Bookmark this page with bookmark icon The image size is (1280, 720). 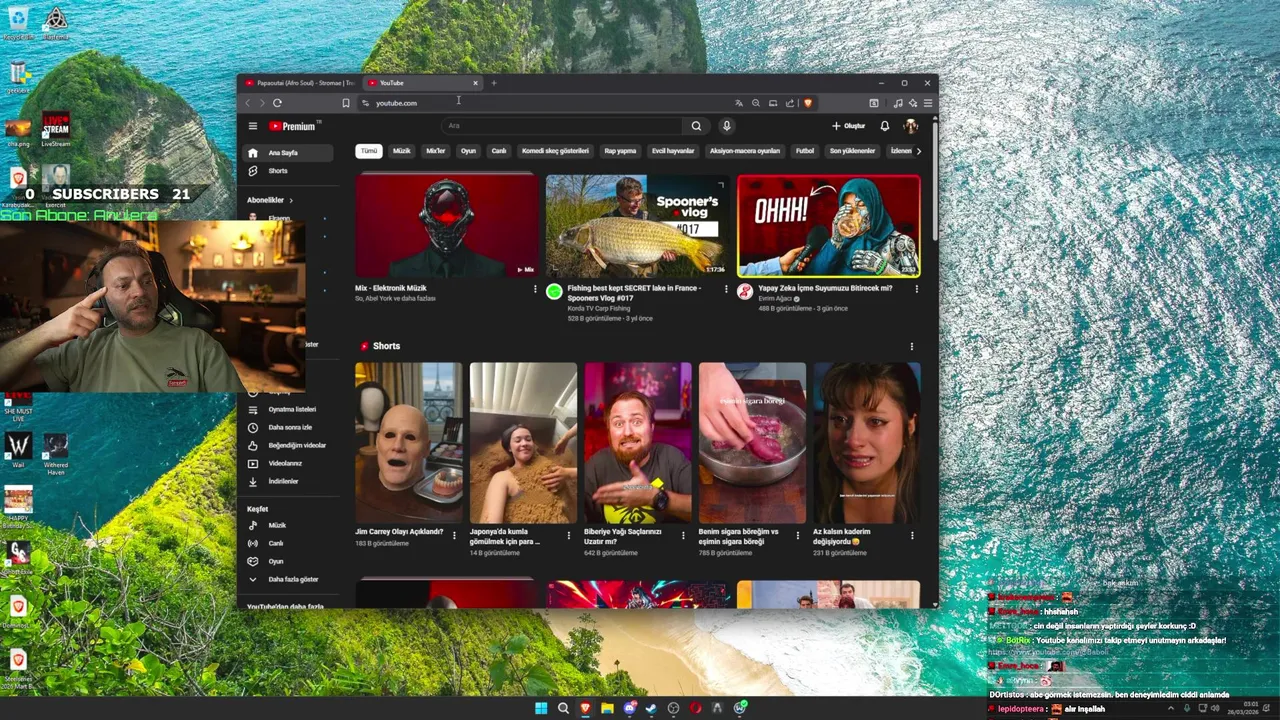point(346,103)
